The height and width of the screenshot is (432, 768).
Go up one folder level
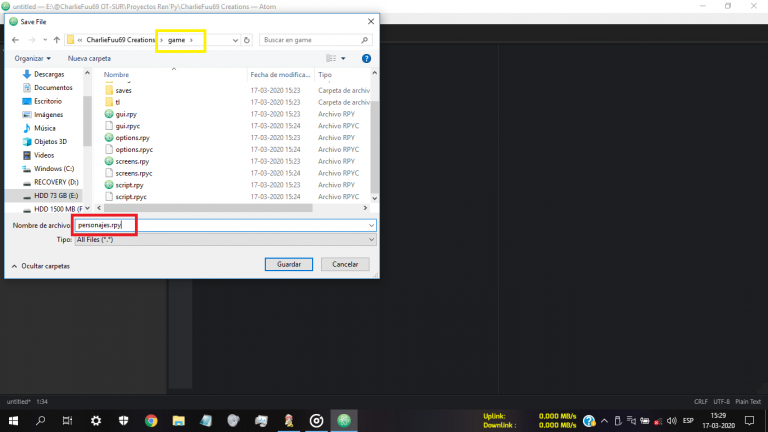point(56,40)
